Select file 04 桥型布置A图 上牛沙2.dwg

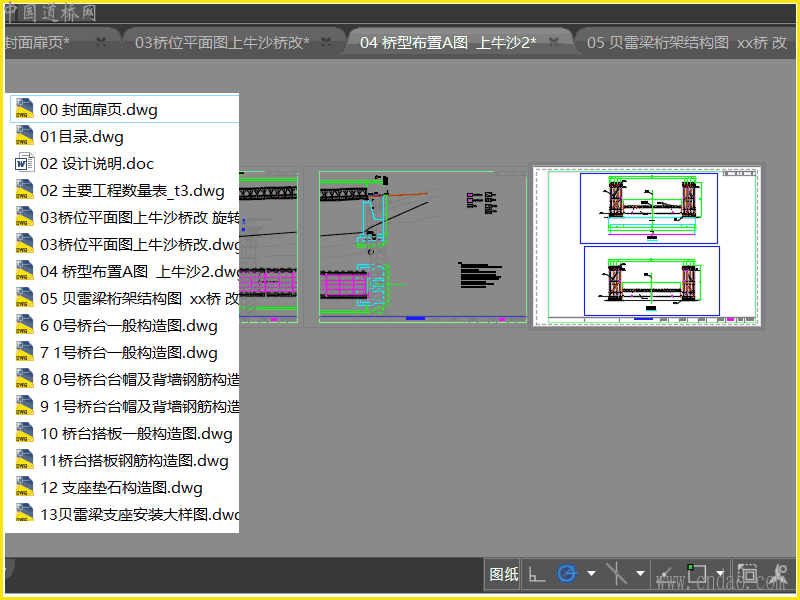tap(124, 272)
